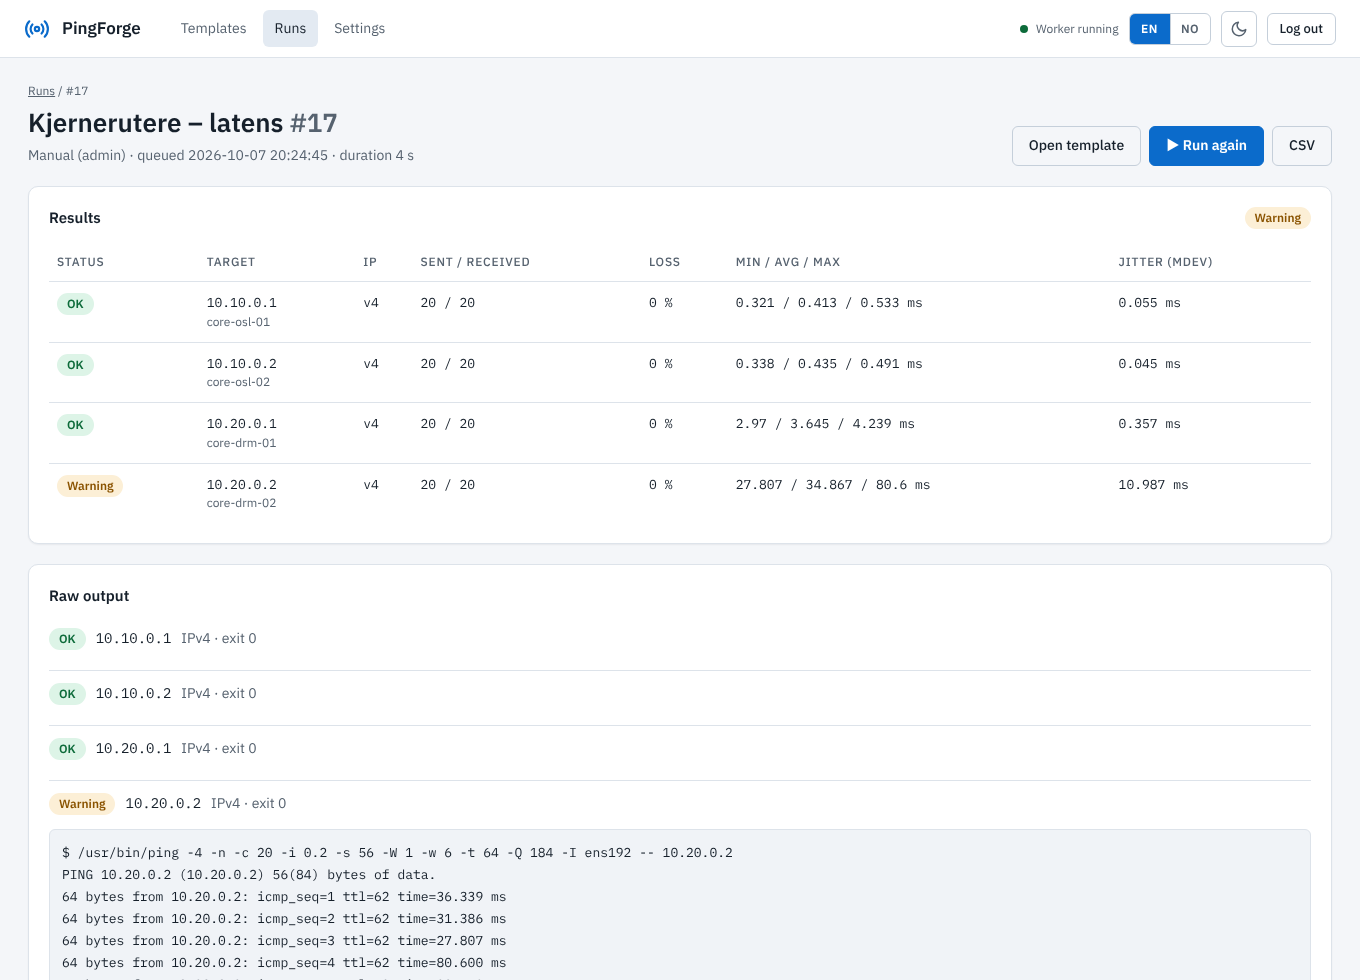The width and height of the screenshot is (1360, 980).
Task: Open the Settings tab
Action: tap(359, 29)
